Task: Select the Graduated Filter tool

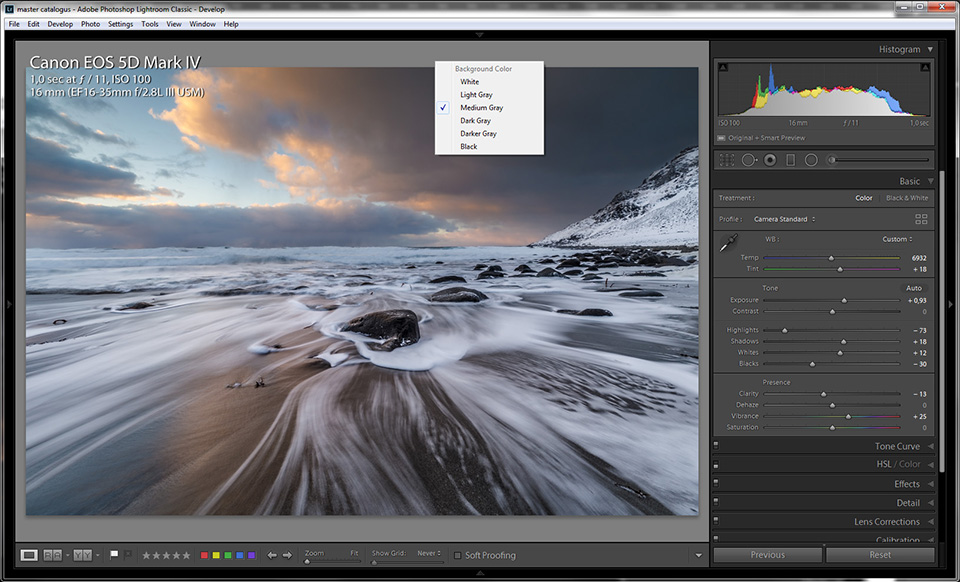Action: coord(790,160)
